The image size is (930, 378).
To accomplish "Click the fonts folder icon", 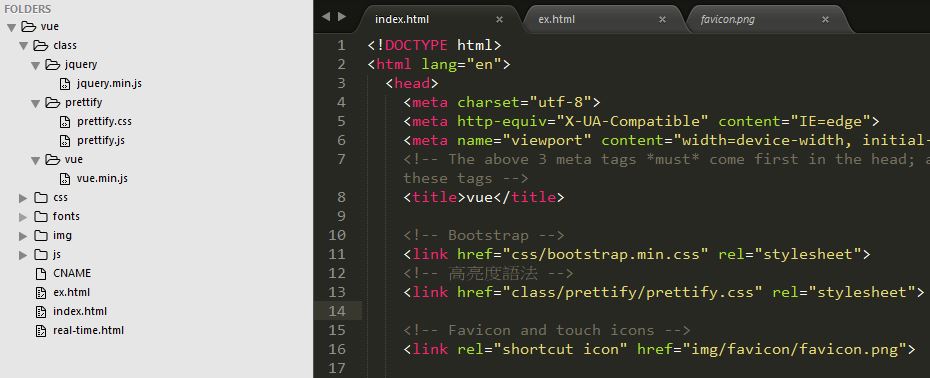I will pyautogui.click(x=41, y=217).
